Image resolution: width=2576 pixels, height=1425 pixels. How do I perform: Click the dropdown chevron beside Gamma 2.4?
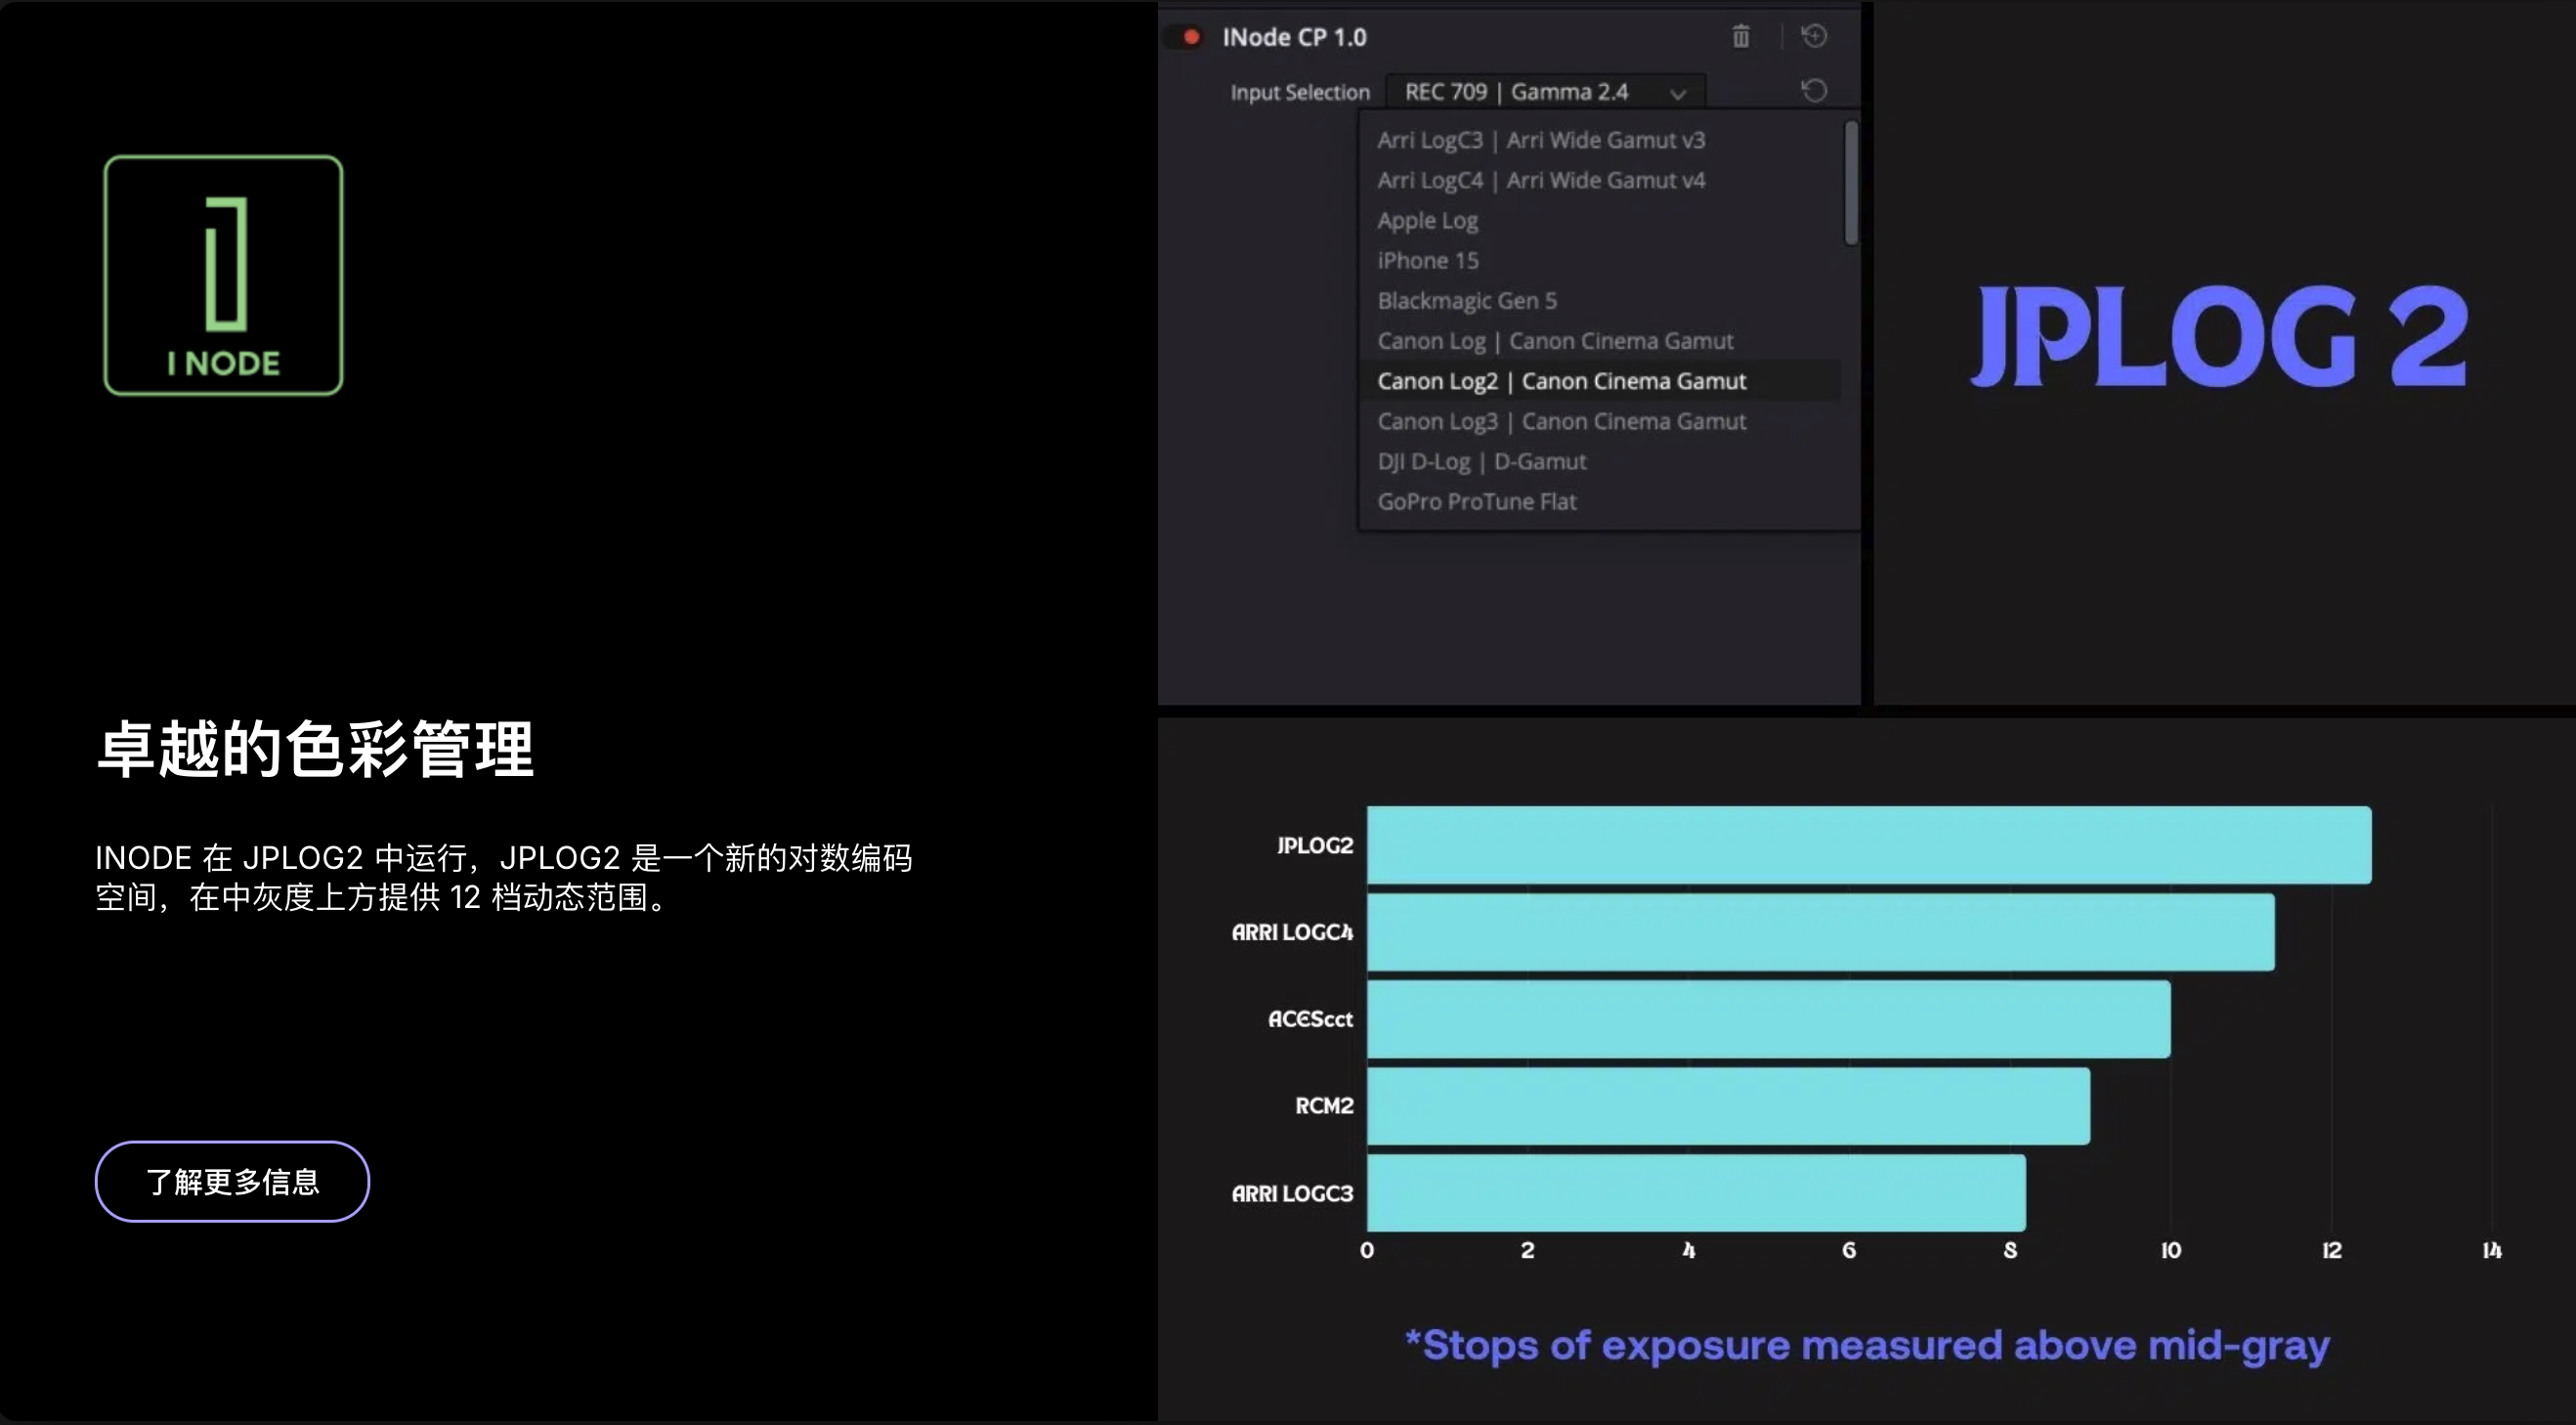coord(1678,93)
